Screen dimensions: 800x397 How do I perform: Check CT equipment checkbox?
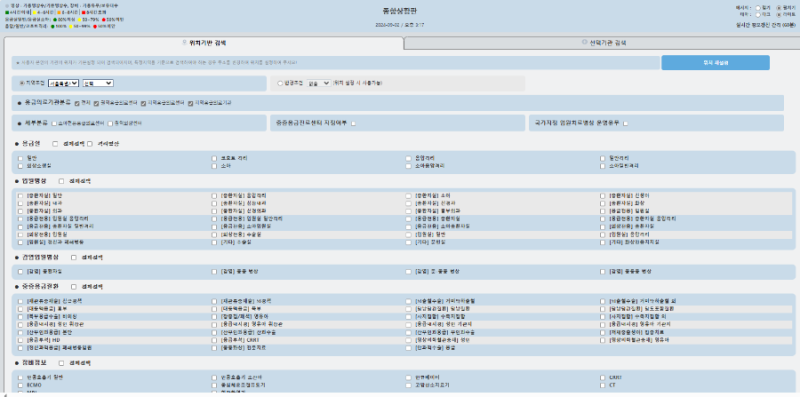603,385
